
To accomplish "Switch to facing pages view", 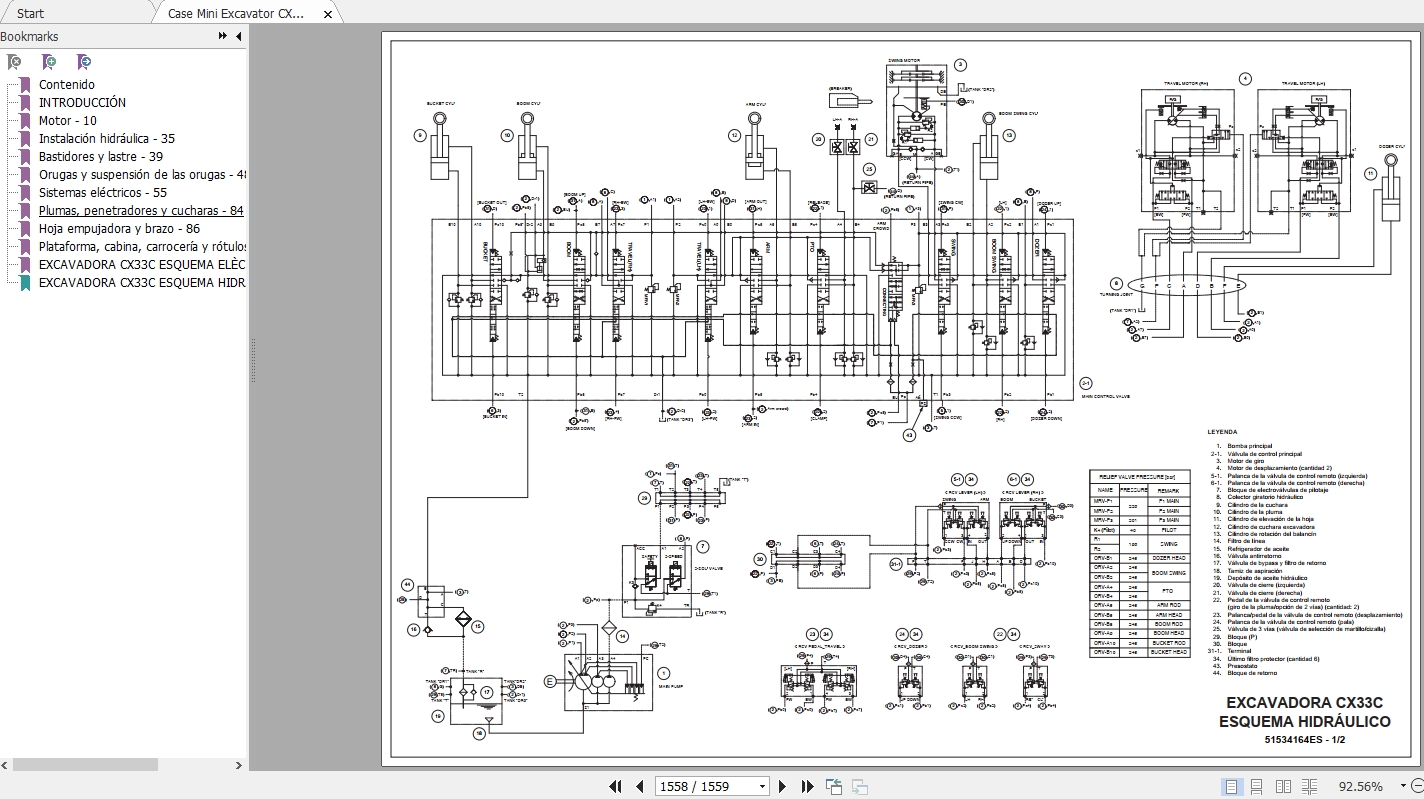I will coord(1284,787).
